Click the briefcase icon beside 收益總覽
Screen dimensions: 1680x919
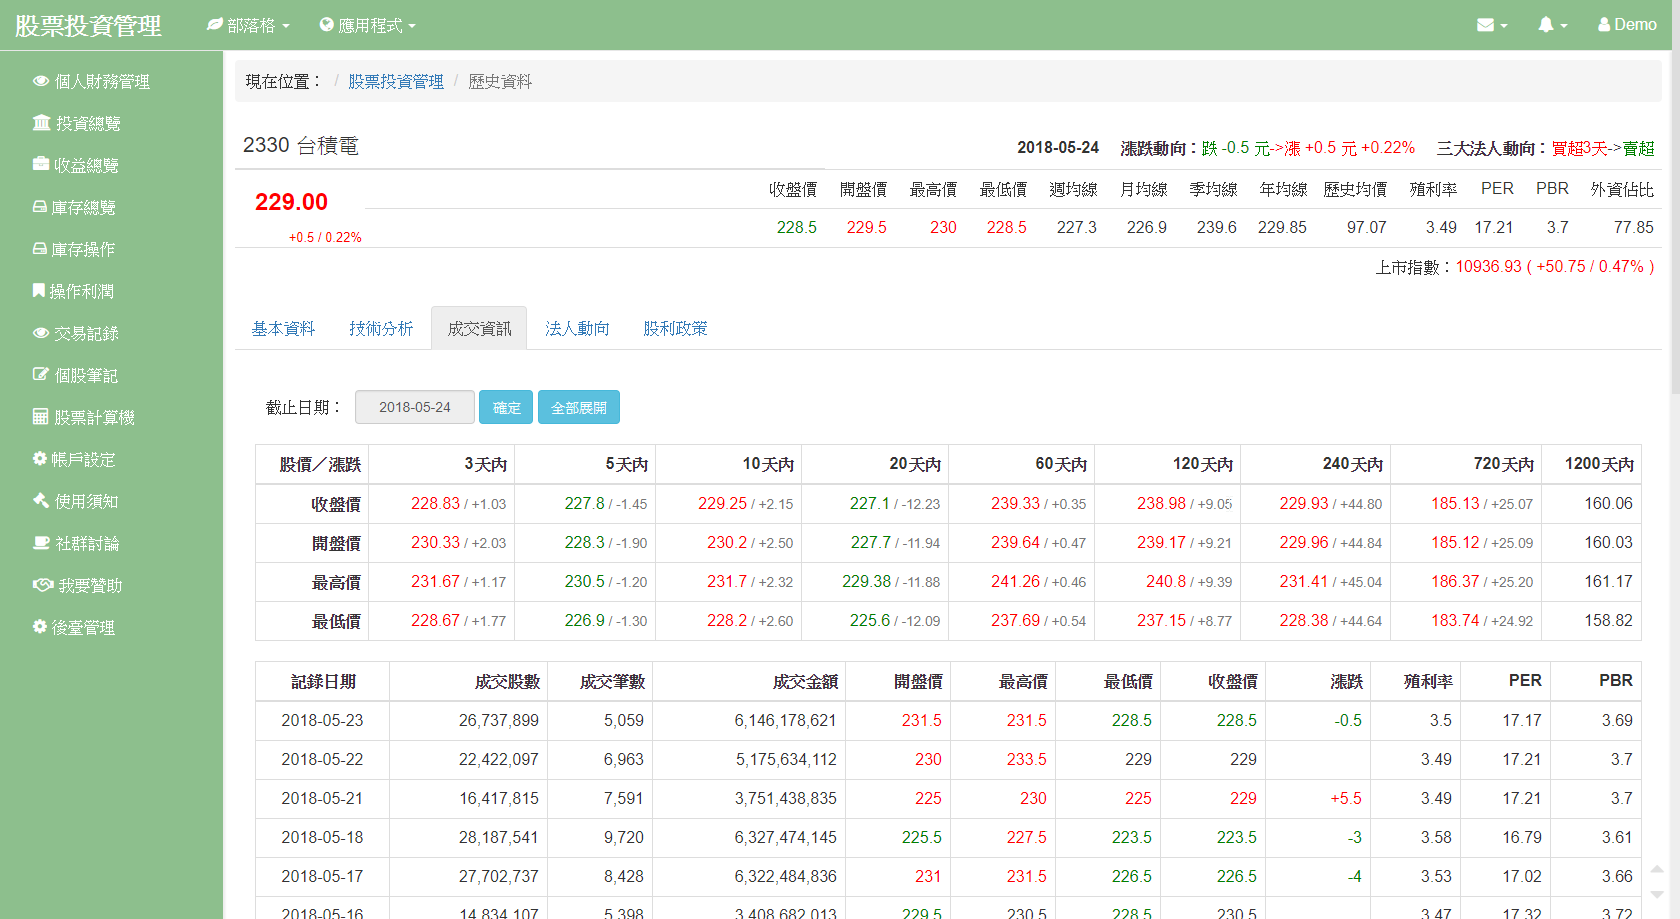tap(41, 164)
